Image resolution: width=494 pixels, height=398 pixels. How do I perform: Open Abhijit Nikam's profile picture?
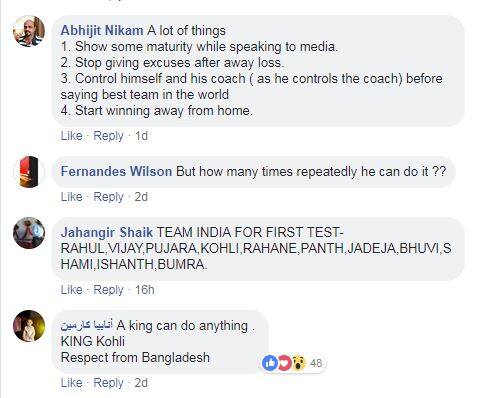[x=29, y=31]
